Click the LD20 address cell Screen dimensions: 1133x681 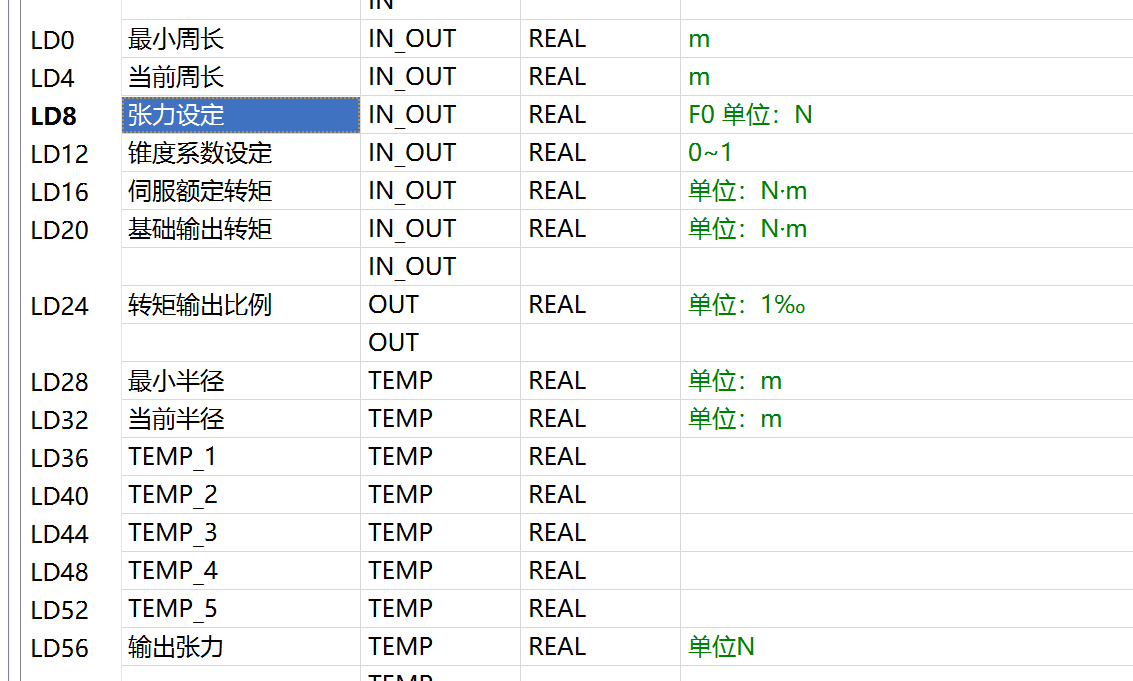pos(59,230)
